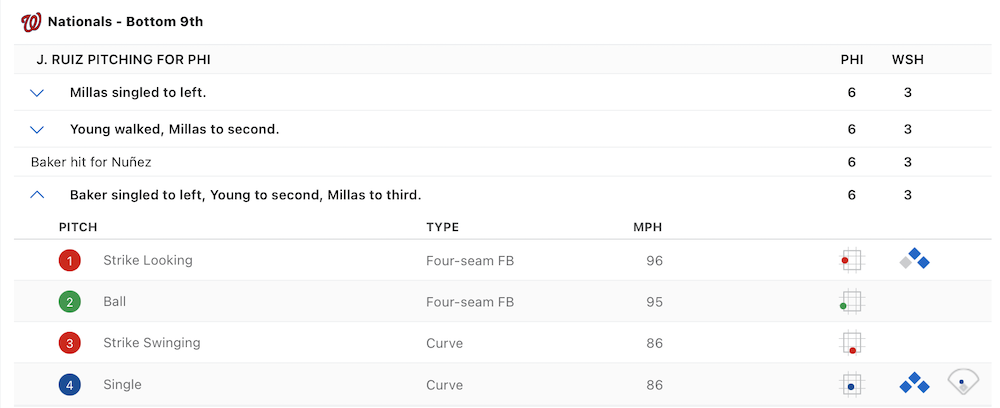
Task: Click base runners diamond on Strike Looking row
Action: point(914,261)
